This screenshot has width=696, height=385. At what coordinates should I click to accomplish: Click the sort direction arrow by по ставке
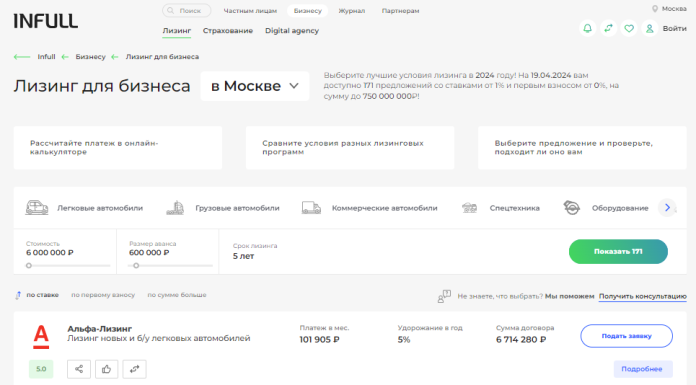pos(18,295)
